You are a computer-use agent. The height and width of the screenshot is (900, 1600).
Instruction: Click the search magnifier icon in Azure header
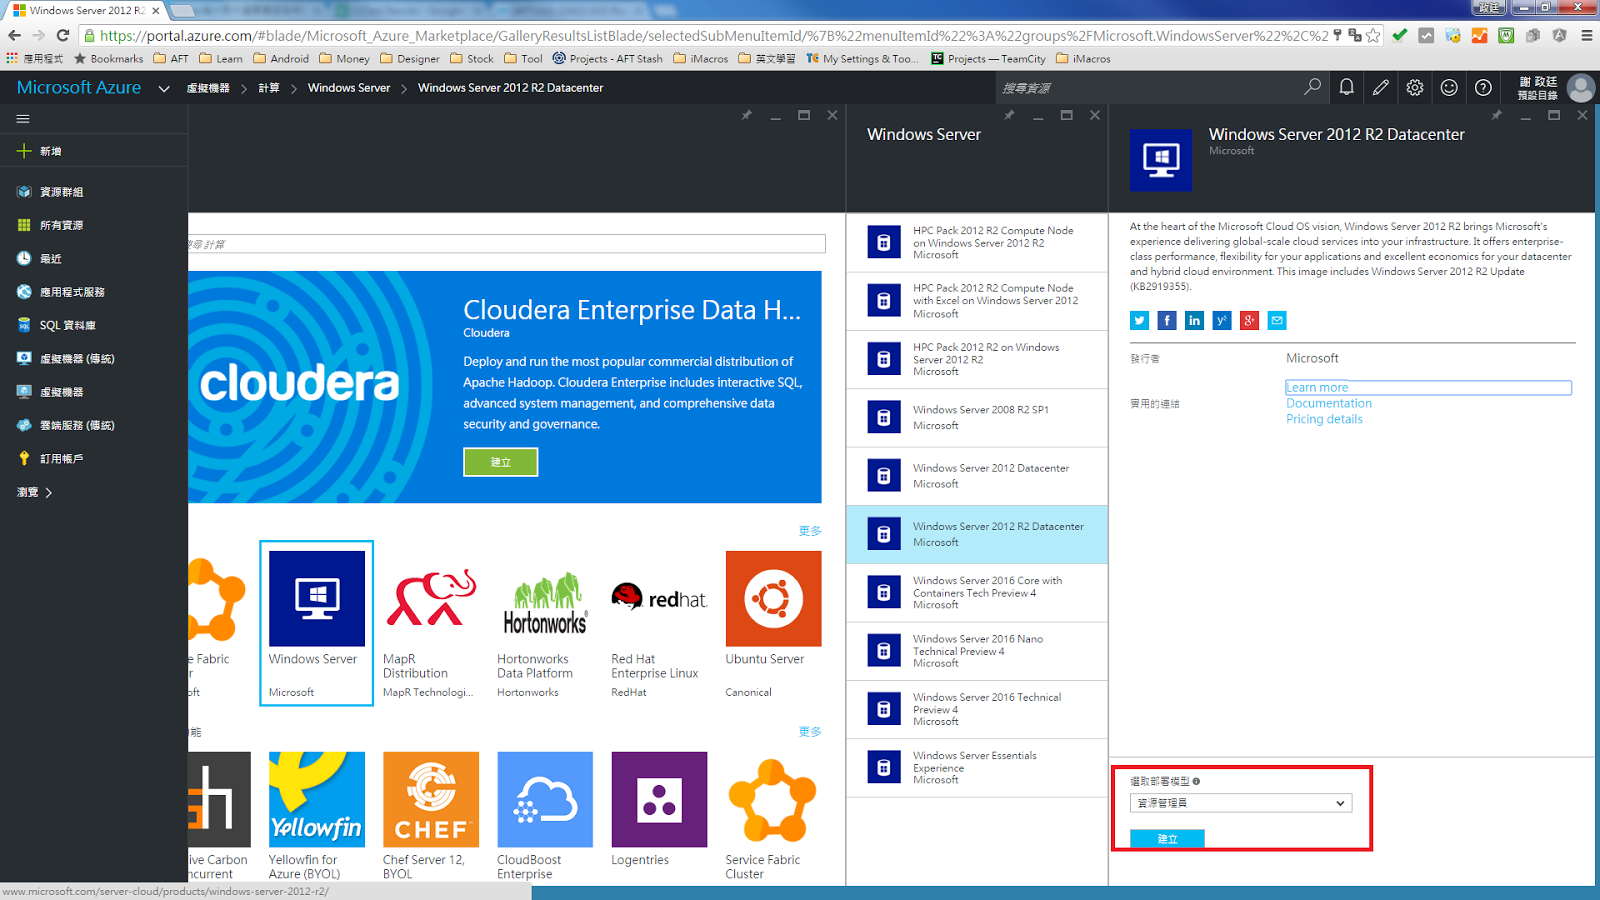pyautogui.click(x=1312, y=87)
